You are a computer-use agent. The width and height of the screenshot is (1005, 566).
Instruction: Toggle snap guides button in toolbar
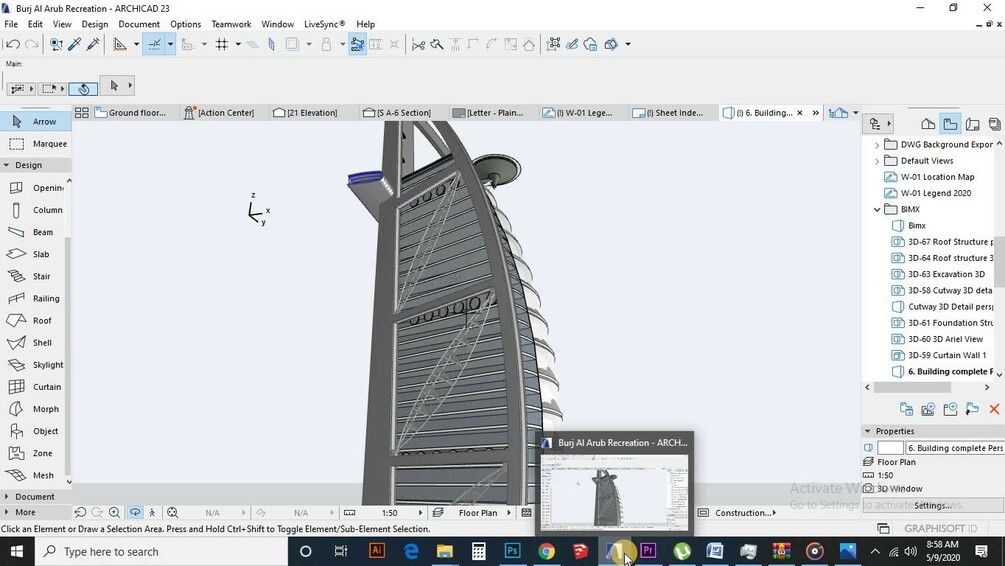[154, 44]
